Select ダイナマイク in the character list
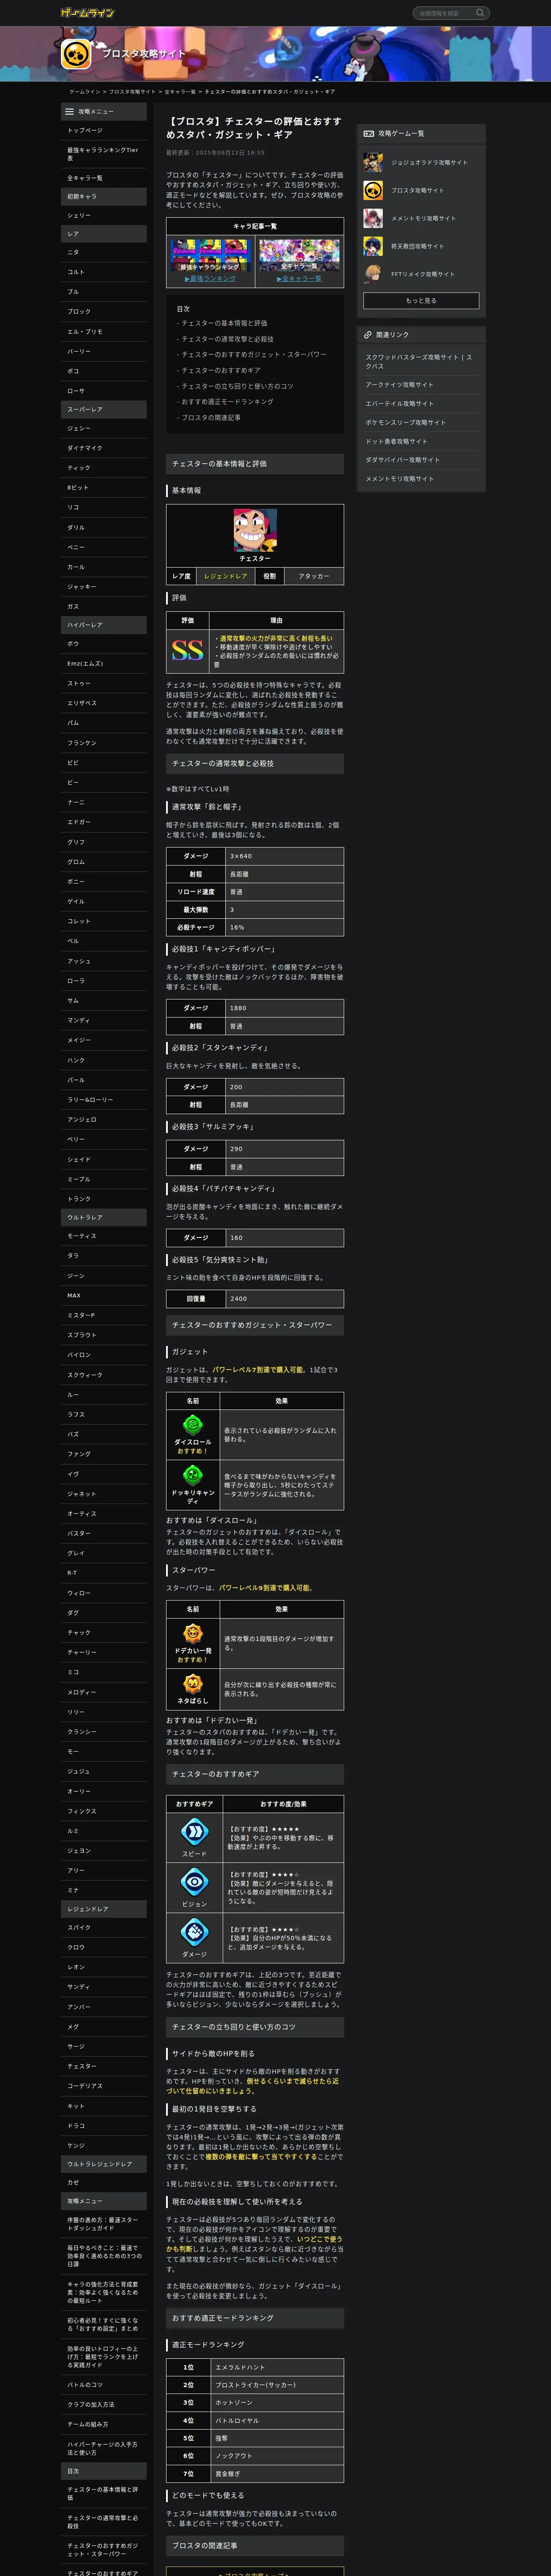The width and height of the screenshot is (551, 2576). 104,448
